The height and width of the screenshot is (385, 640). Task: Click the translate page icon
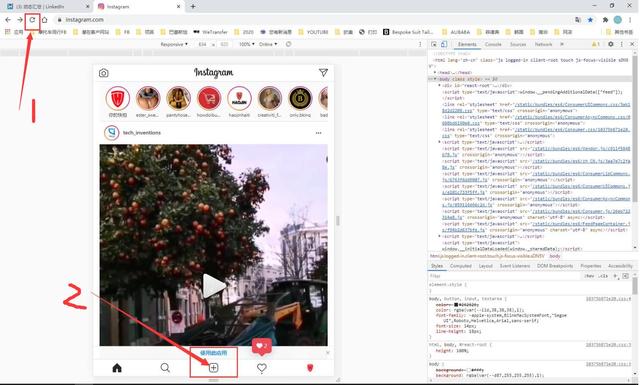(578, 20)
